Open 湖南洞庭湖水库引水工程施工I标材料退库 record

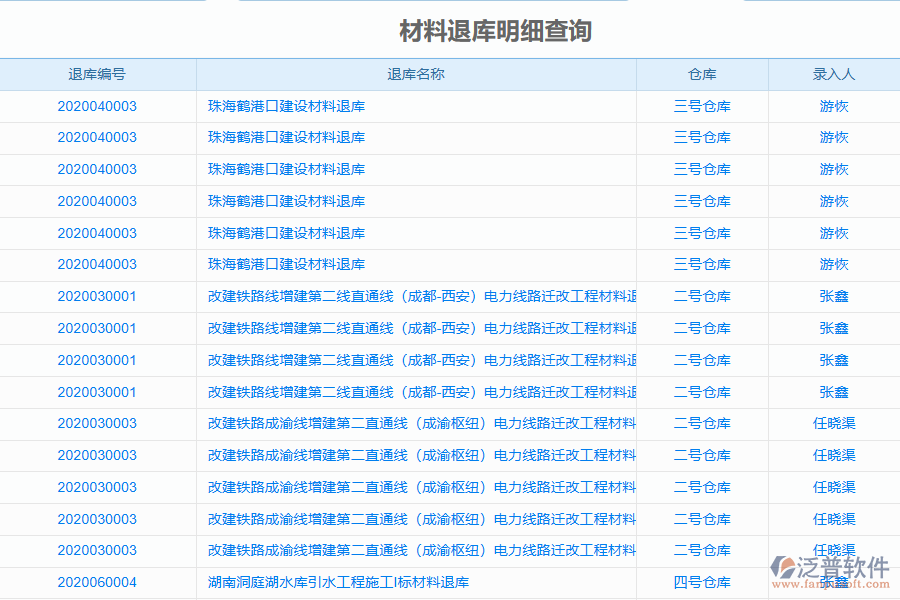pyautogui.click(x=338, y=583)
